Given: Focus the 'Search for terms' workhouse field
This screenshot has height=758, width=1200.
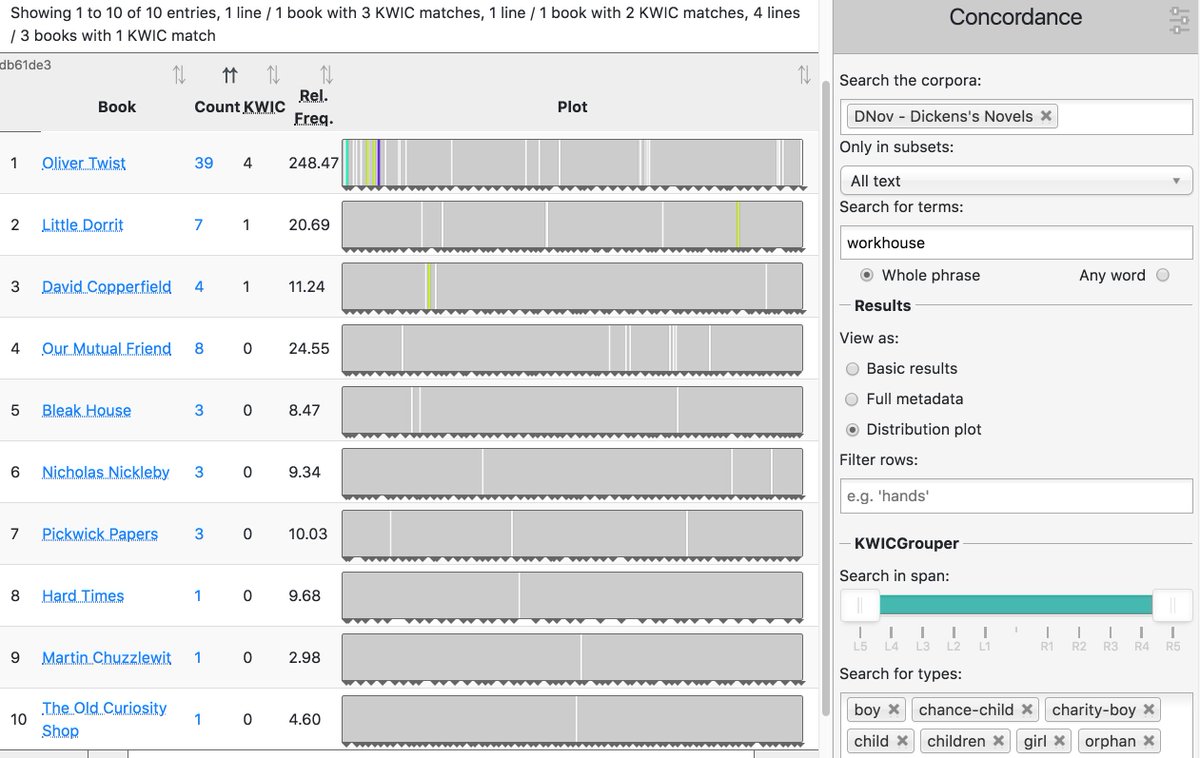Looking at the screenshot, I should (x=1016, y=243).
